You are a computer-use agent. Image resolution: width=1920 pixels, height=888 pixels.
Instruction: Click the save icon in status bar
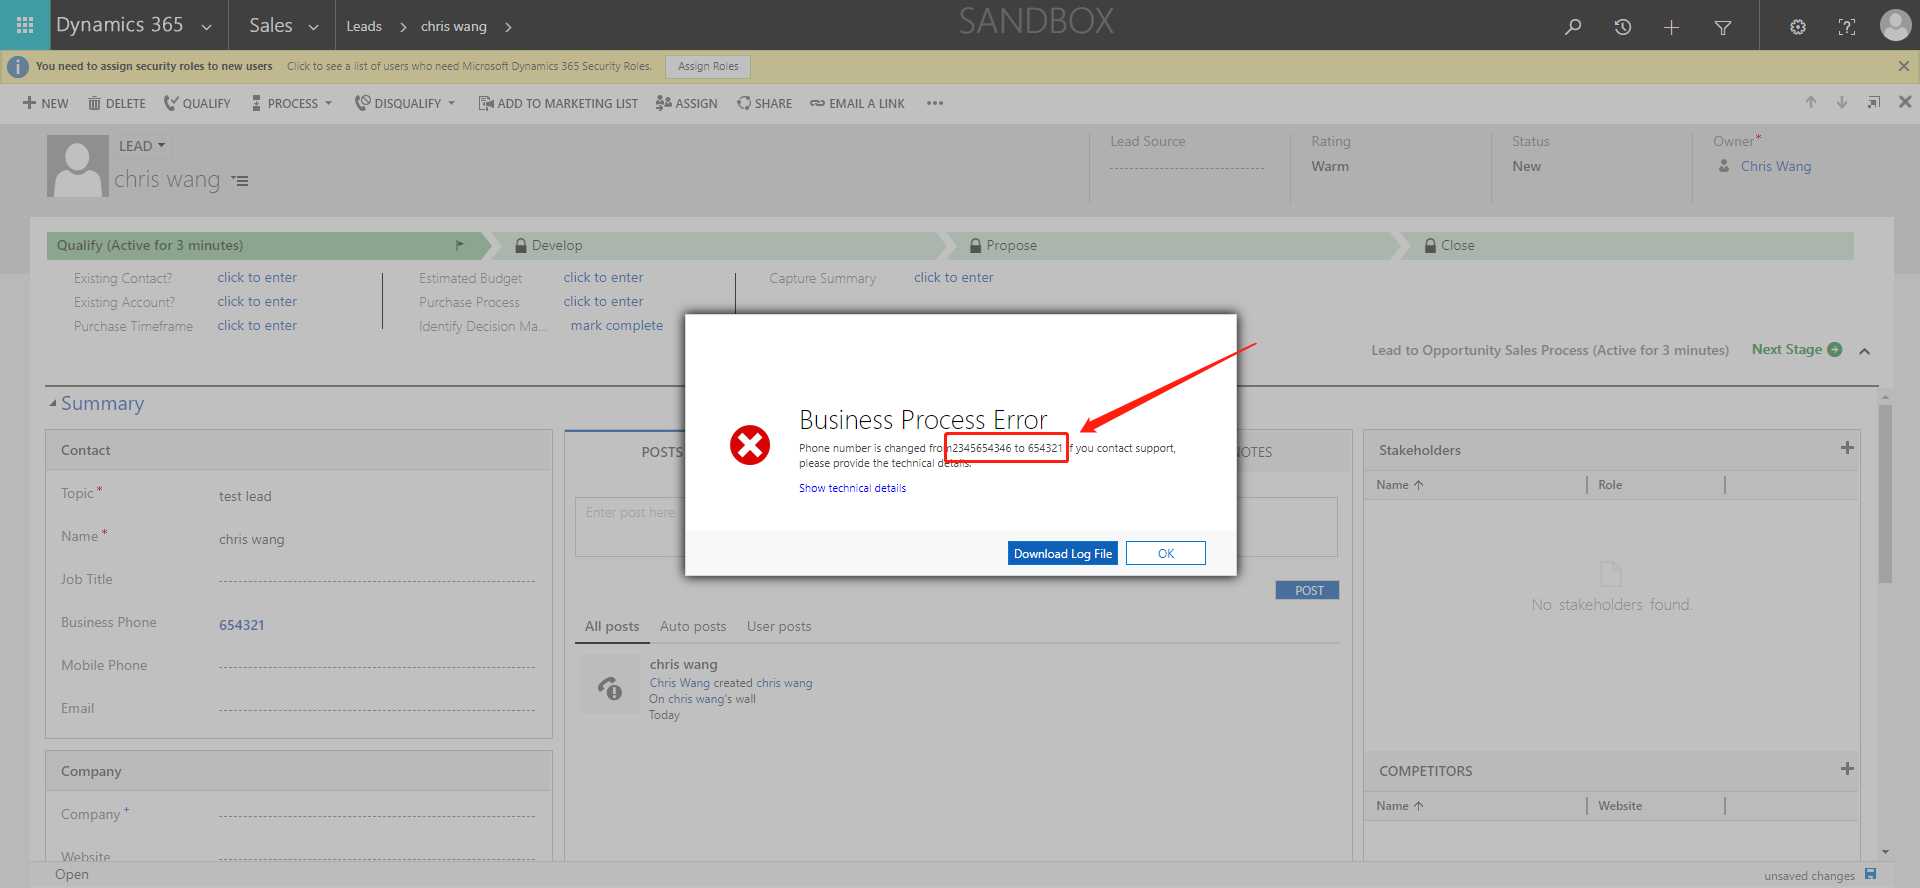pyautogui.click(x=1870, y=875)
